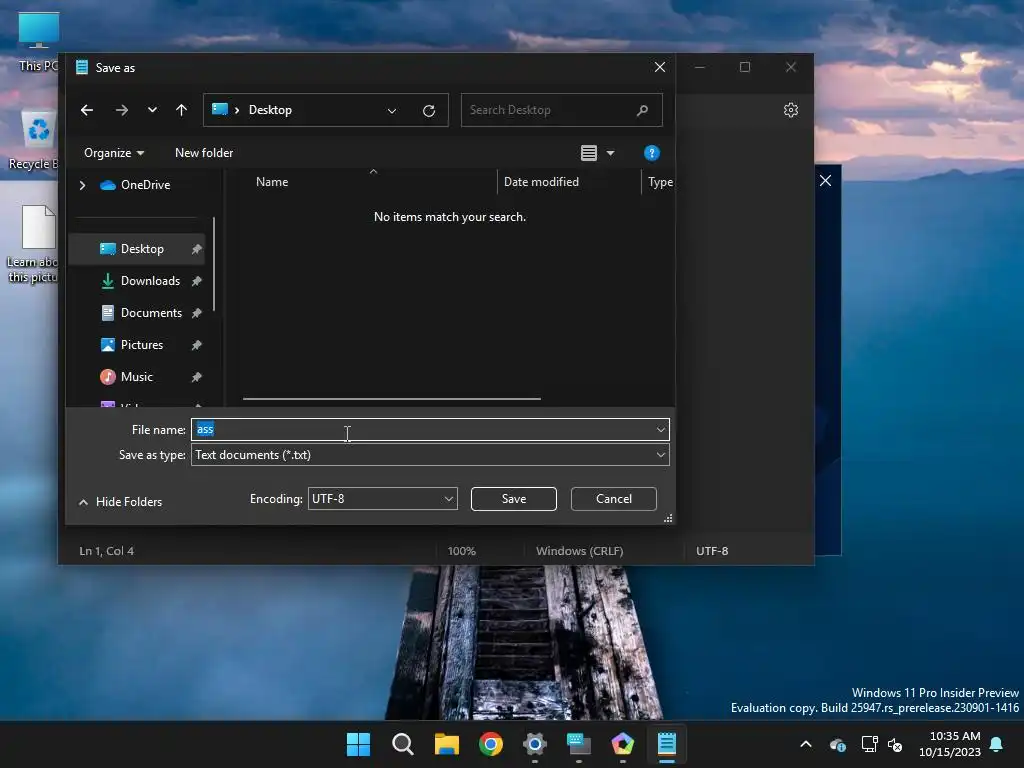Unpin Pictures using its pin icon

coord(197,345)
